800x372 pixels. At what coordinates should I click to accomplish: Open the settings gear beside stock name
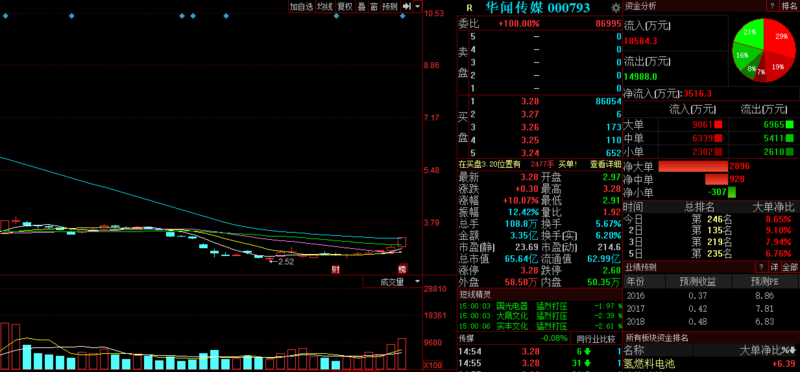coord(616,8)
